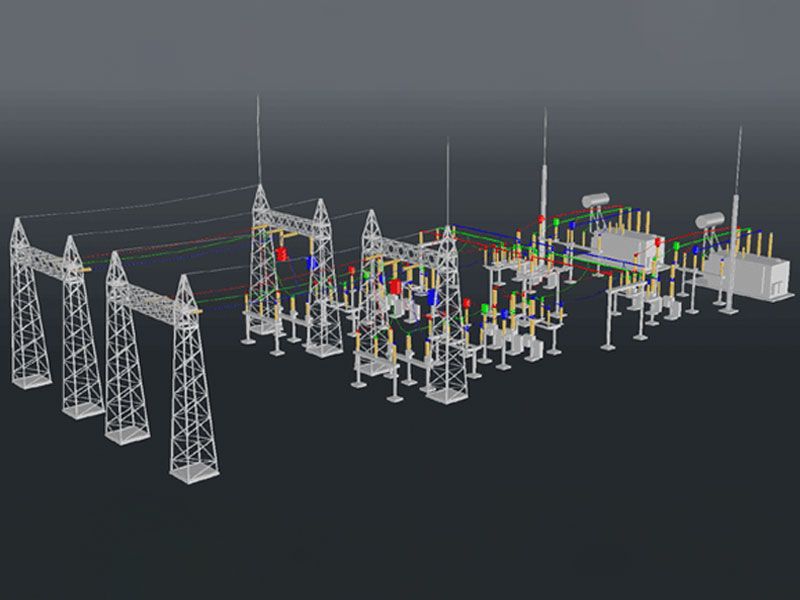Screen dimensions: 800x600
Task: Pick the lightning mast left of the transformers
Action: (544, 170)
